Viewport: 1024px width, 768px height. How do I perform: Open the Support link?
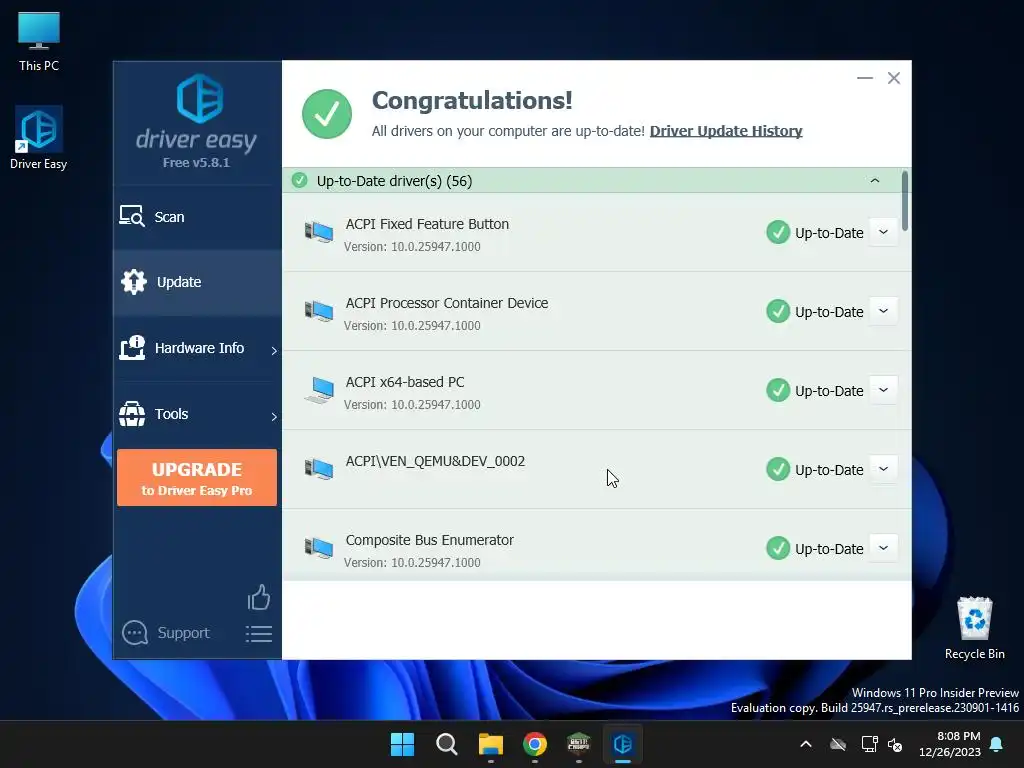[184, 633]
